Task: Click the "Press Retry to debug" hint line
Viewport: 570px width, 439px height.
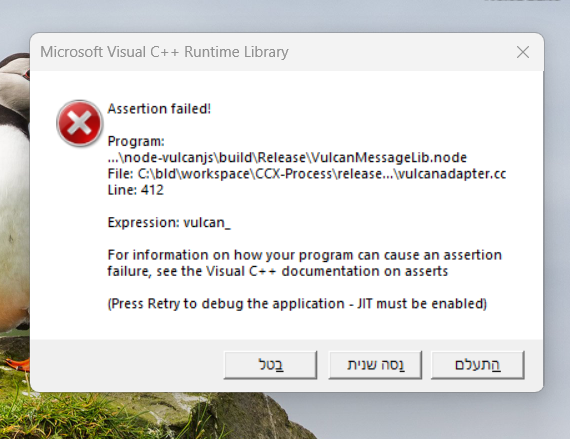Action: (x=297, y=303)
